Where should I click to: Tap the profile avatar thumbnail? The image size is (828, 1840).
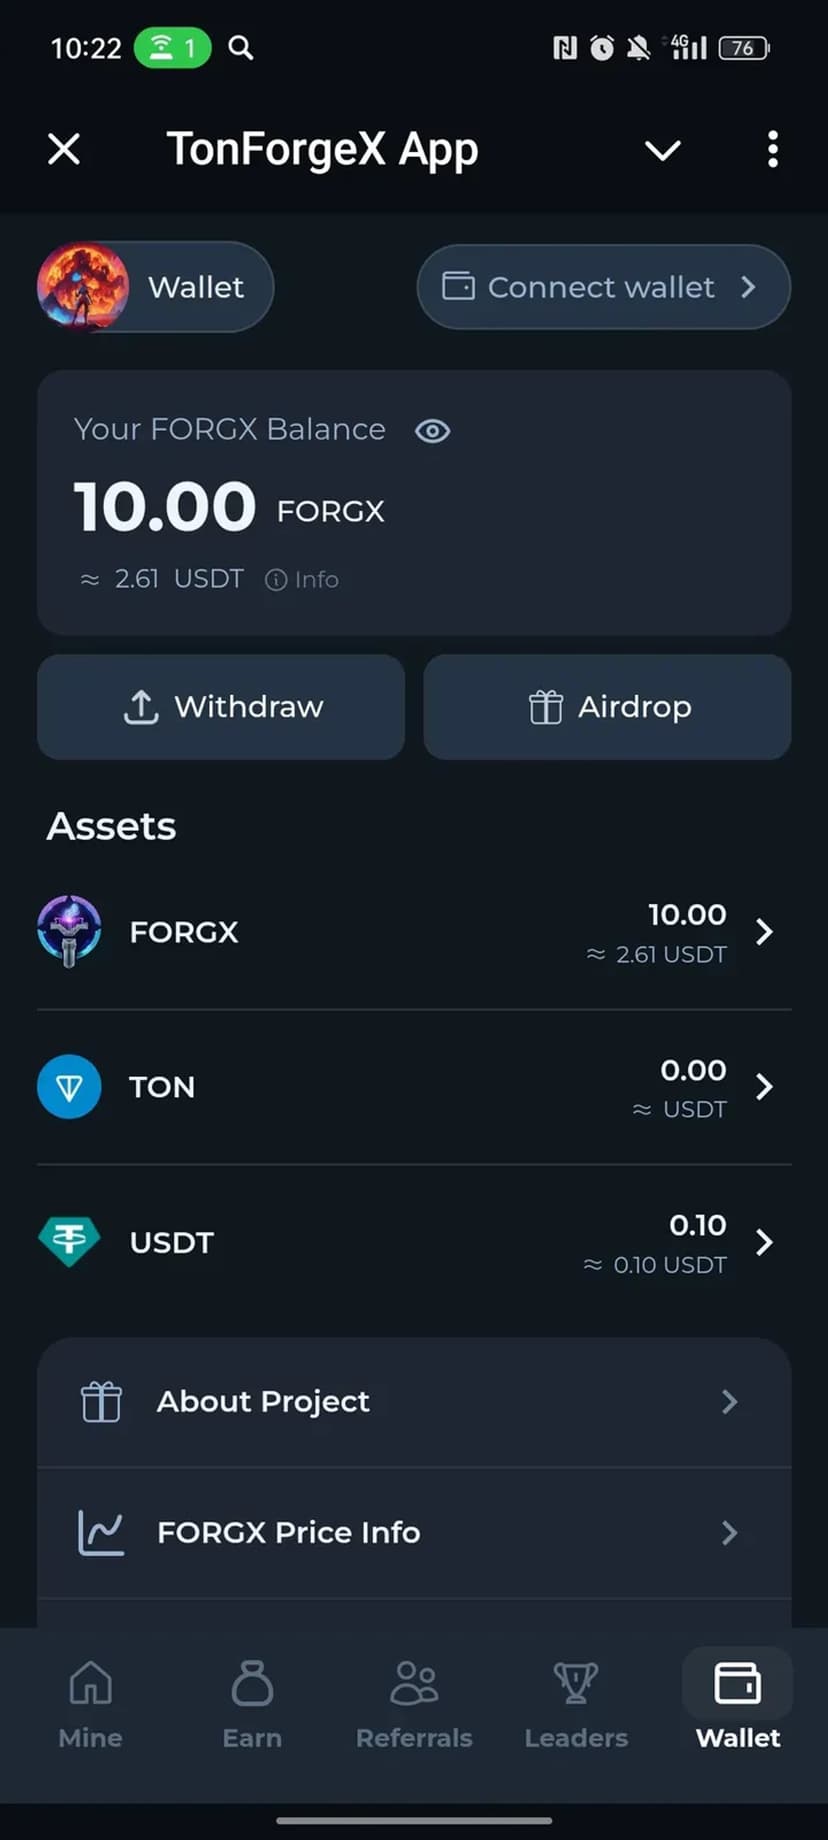point(83,287)
